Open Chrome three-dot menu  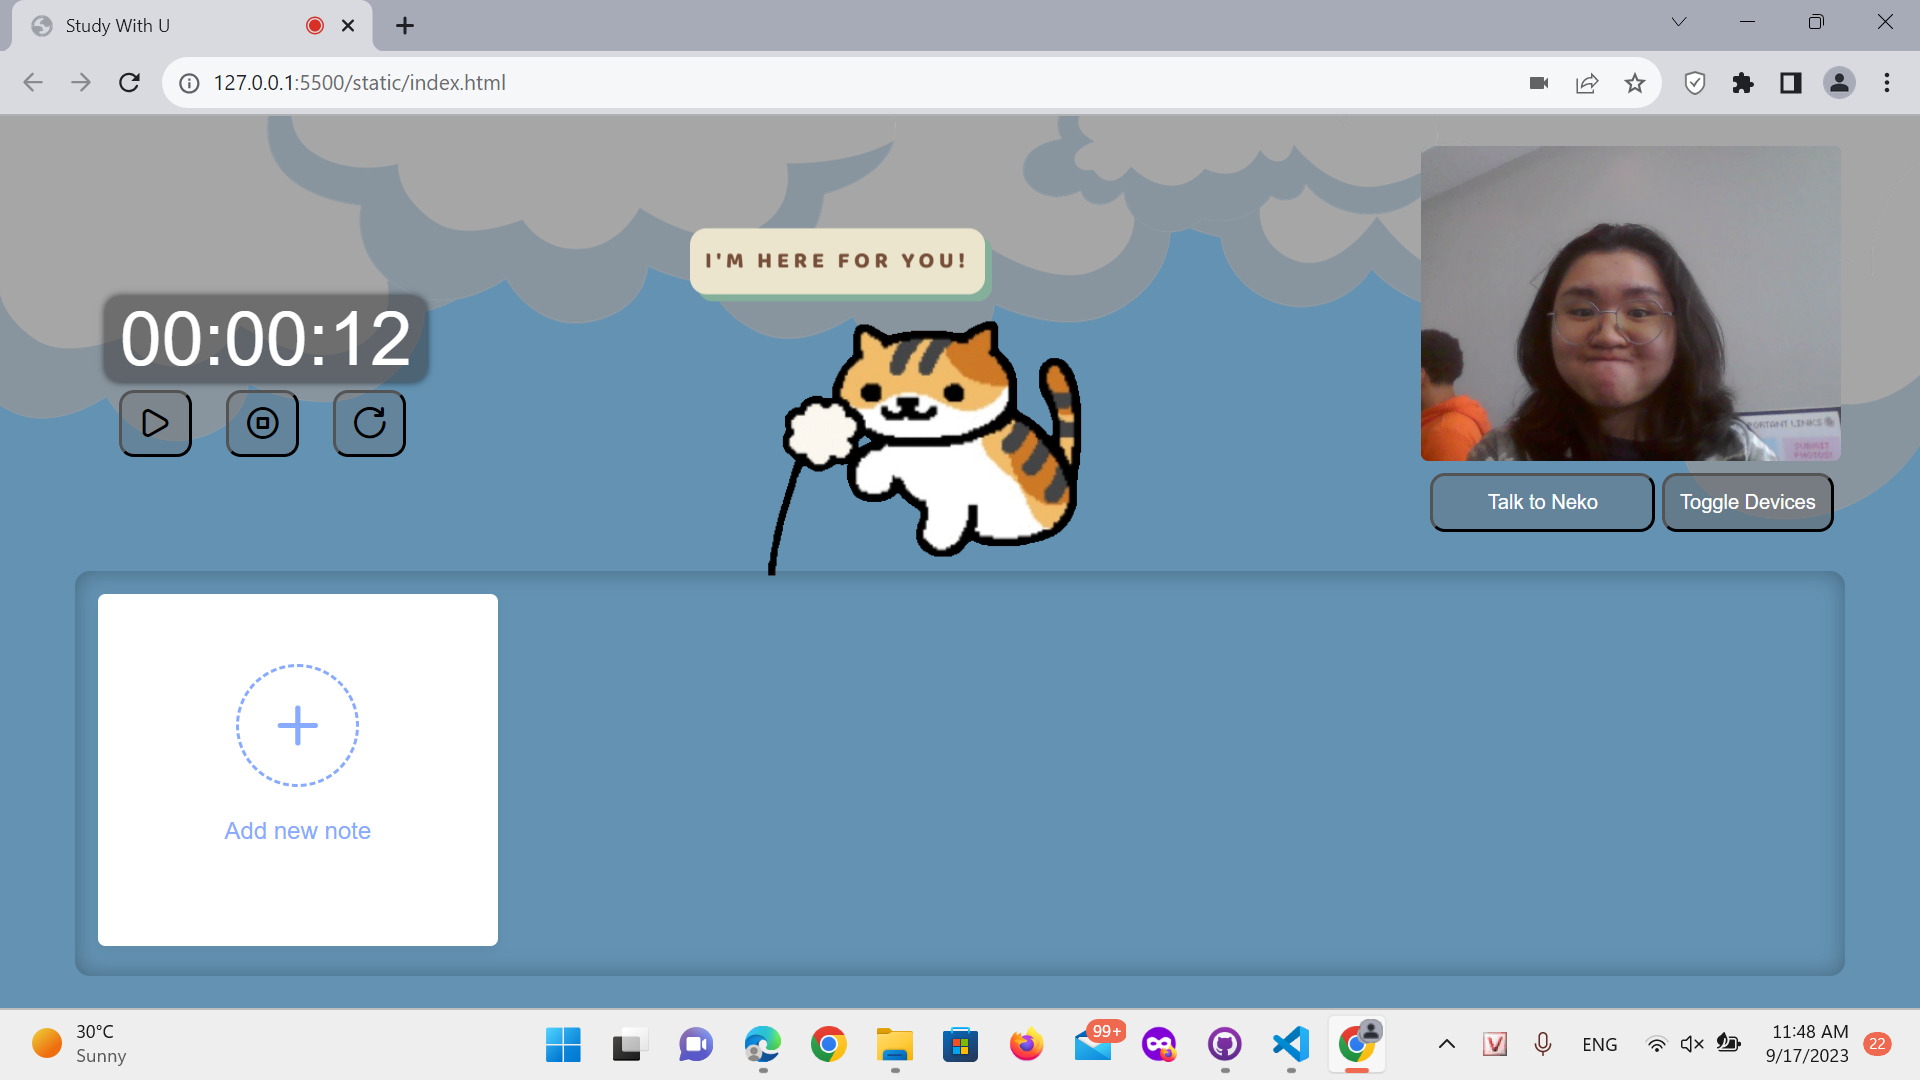click(1886, 83)
